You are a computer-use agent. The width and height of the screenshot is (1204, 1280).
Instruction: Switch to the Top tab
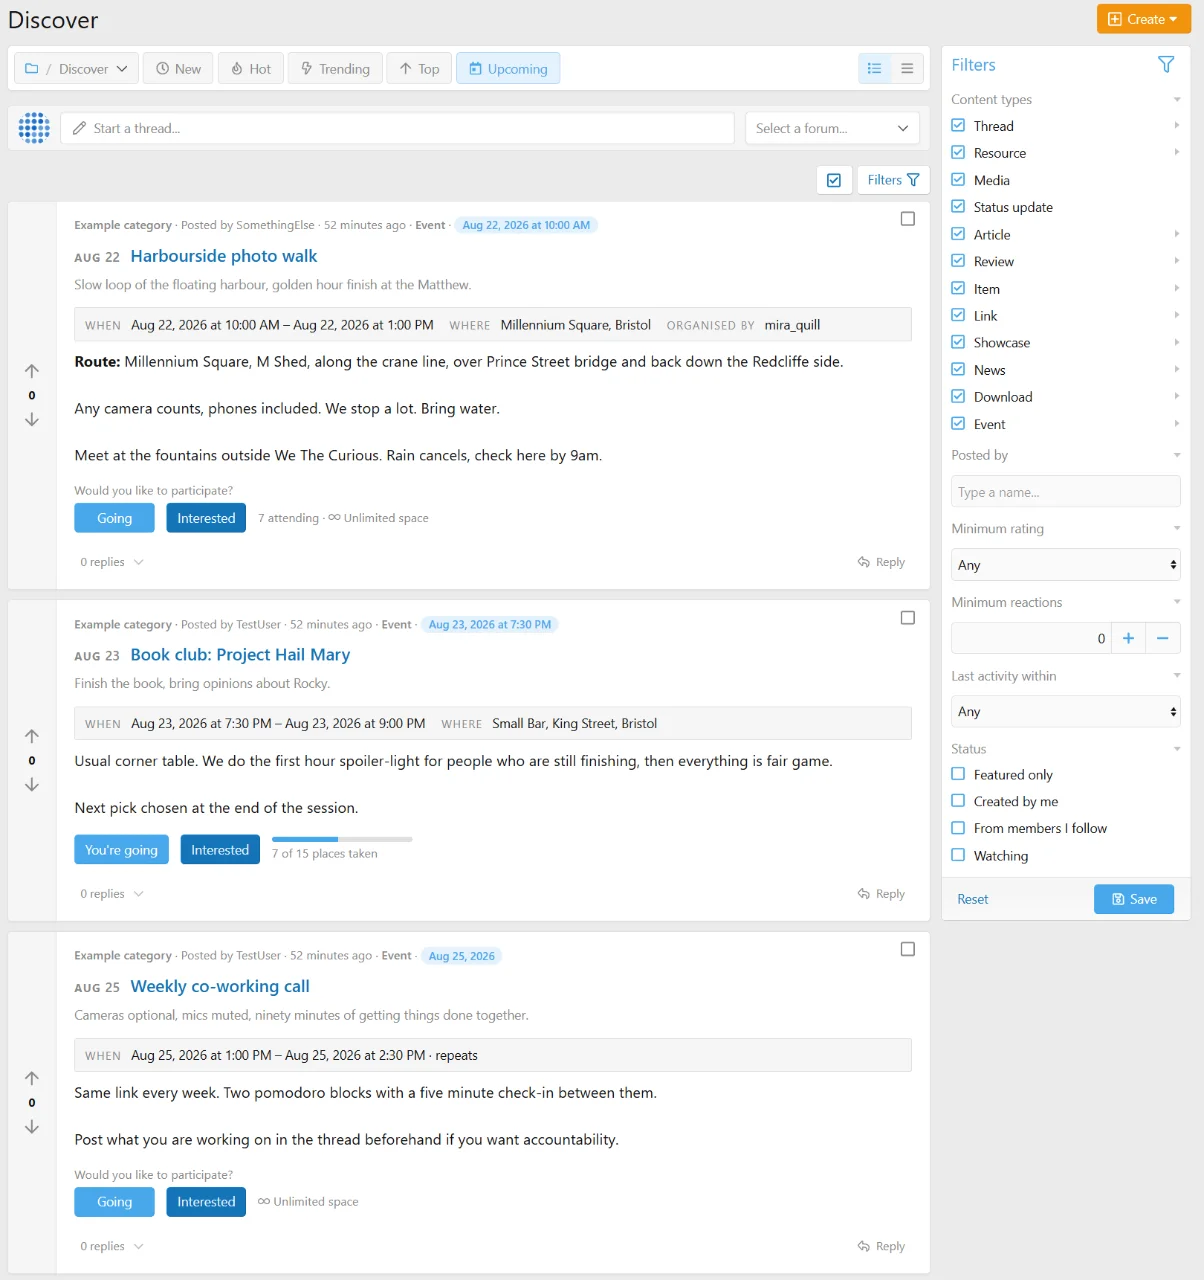[x=419, y=68]
